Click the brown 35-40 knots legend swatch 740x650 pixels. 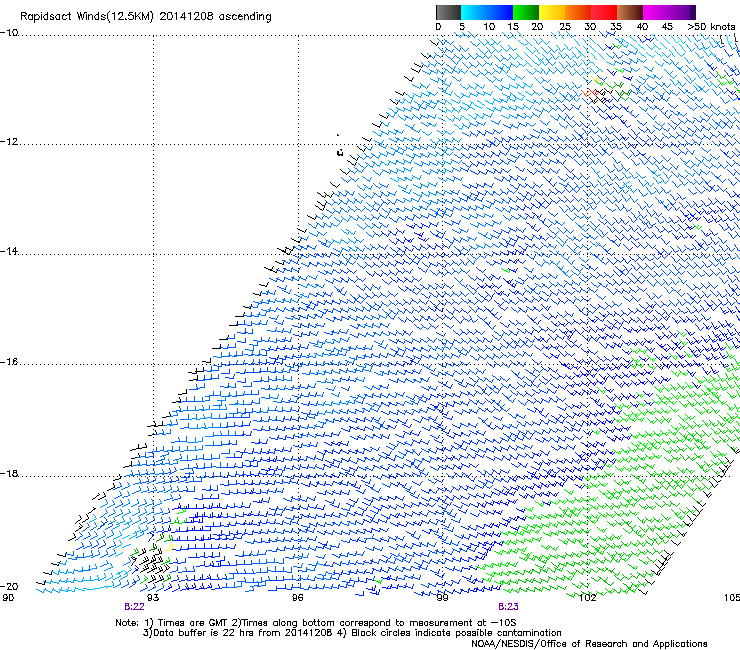tap(630, 12)
